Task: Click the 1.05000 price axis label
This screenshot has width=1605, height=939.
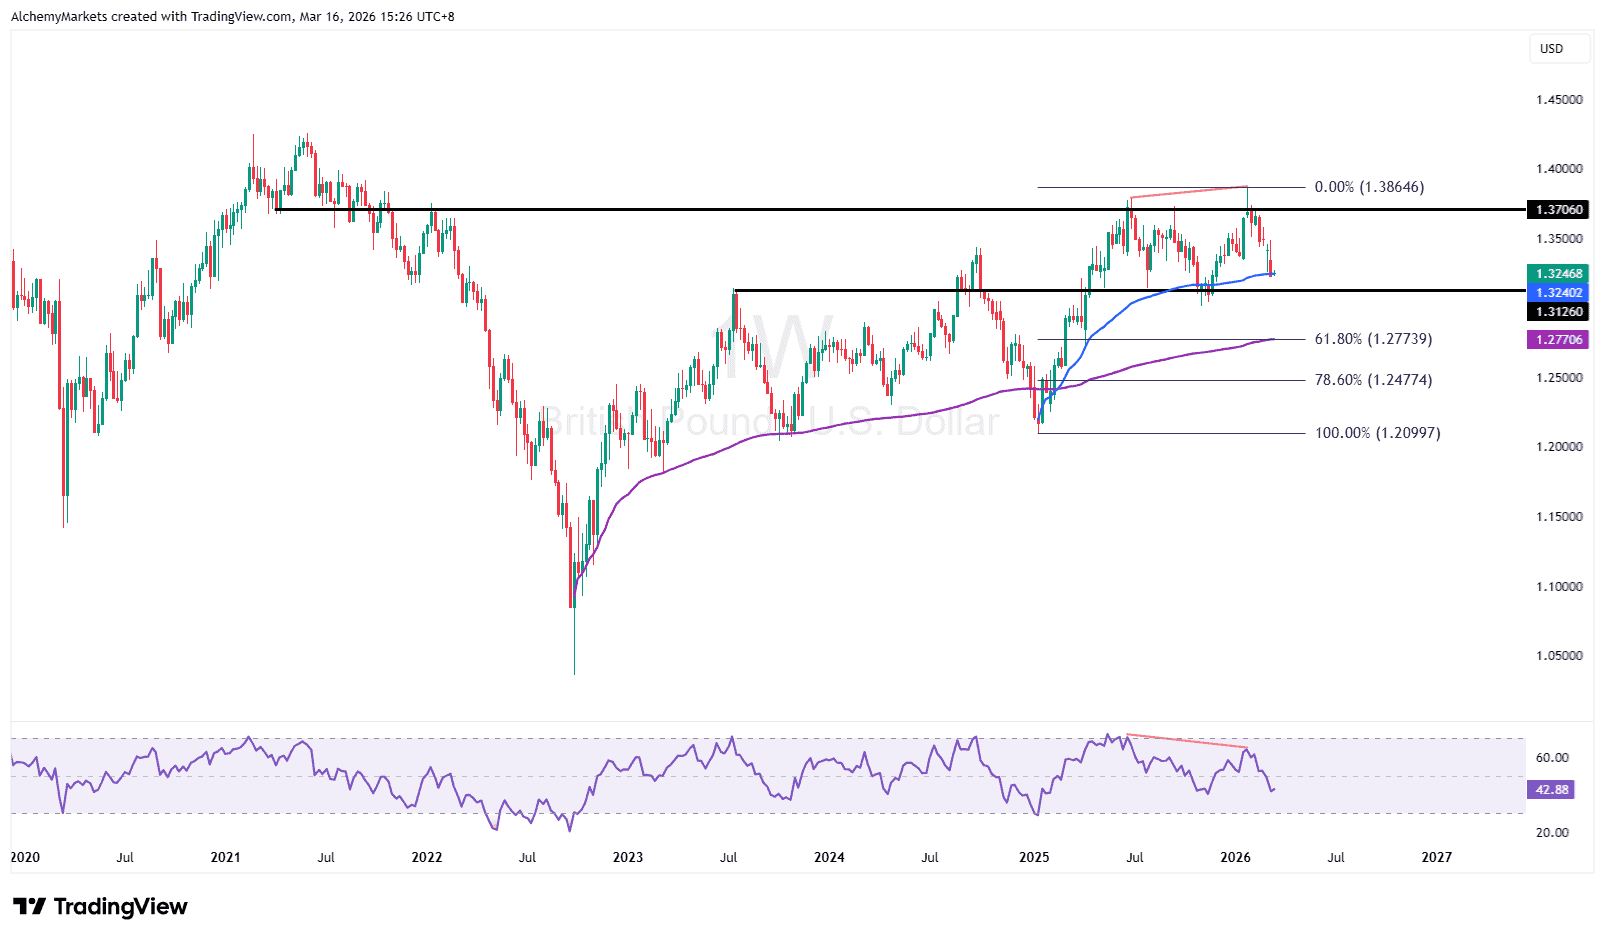Action: tap(1558, 656)
